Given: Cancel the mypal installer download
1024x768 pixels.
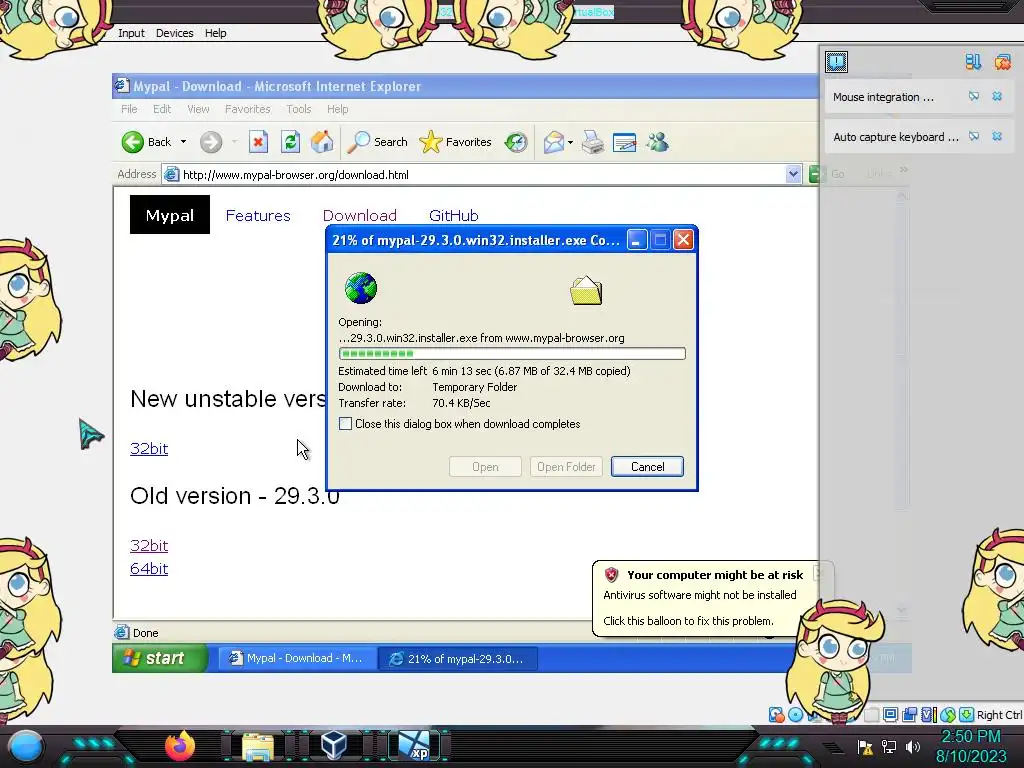Looking at the screenshot, I should (x=647, y=466).
